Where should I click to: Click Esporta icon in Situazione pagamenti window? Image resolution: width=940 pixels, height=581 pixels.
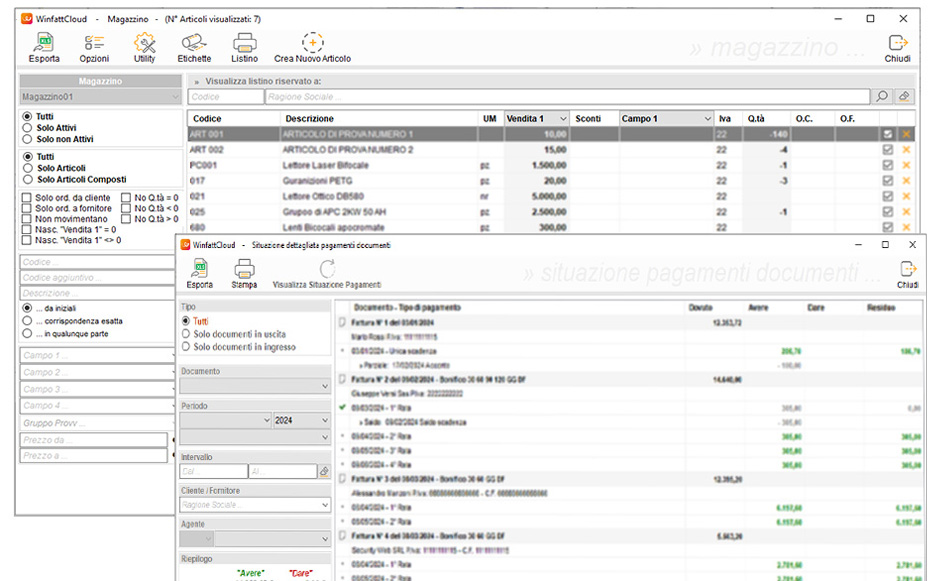tap(200, 269)
